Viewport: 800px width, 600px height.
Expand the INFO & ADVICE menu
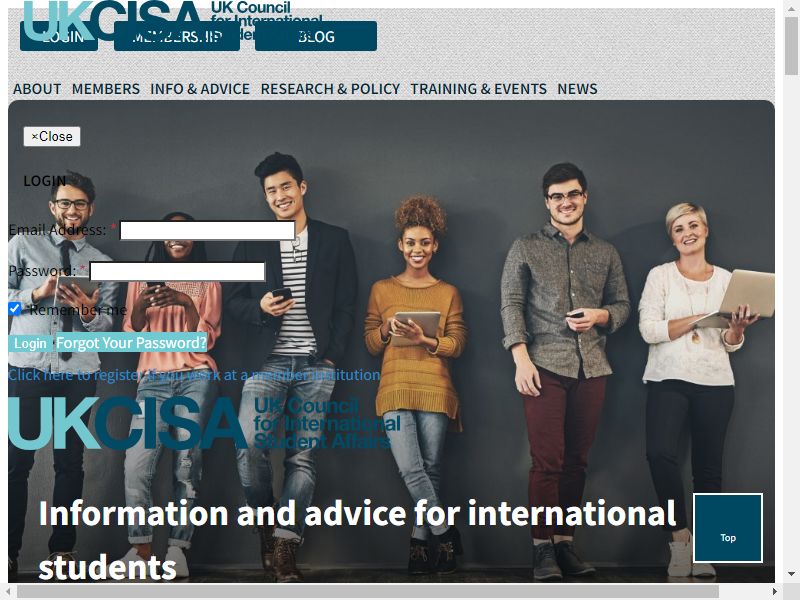click(x=200, y=89)
